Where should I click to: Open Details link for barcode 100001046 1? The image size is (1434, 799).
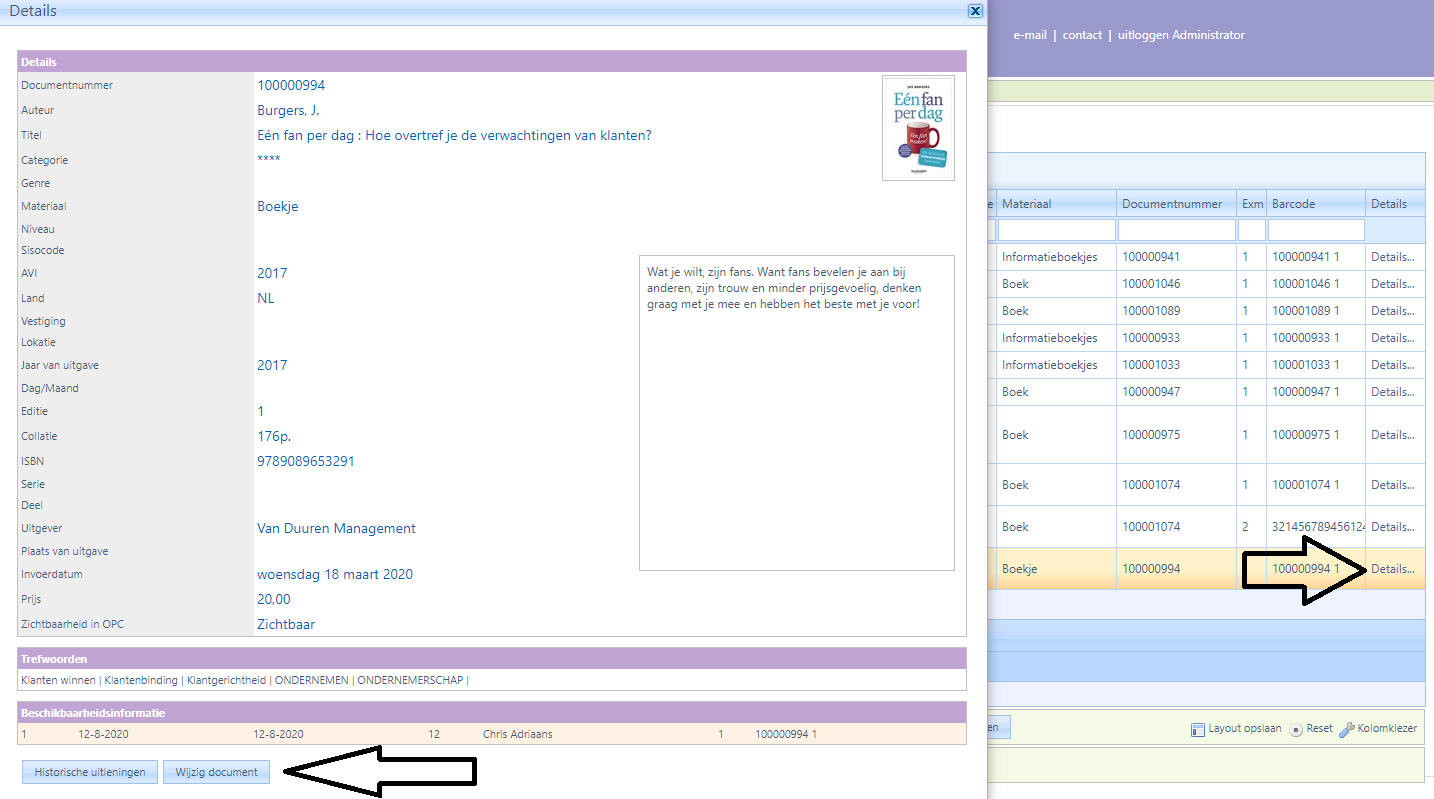pyautogui.click(x=1392, y=284)
